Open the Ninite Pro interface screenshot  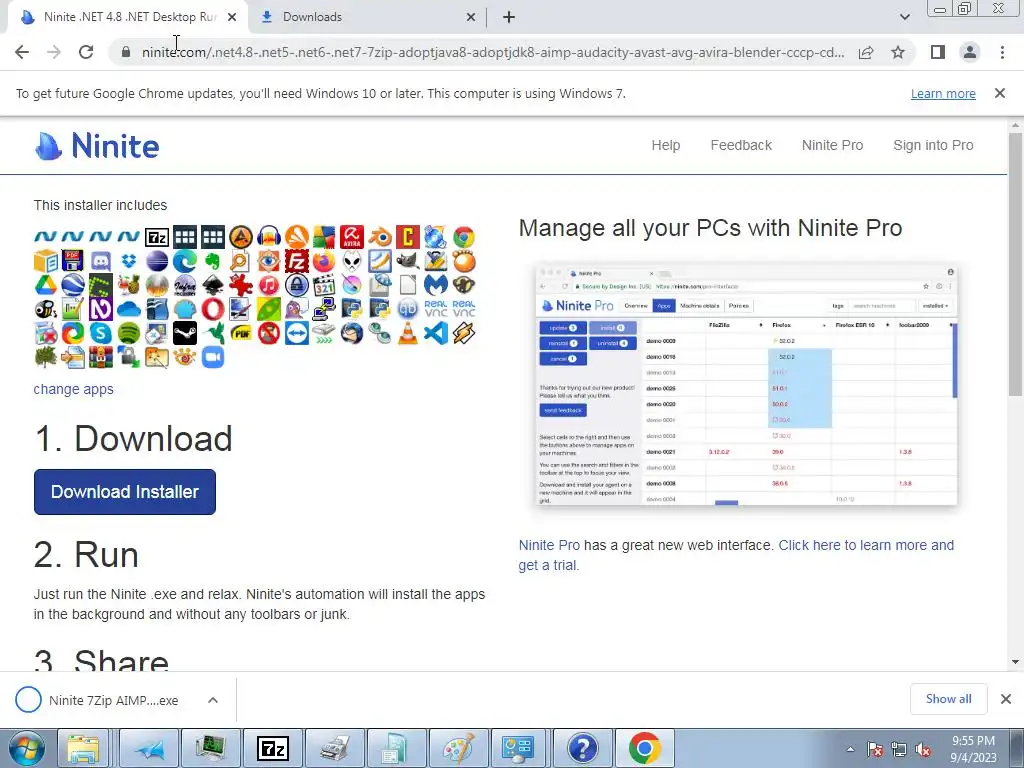click(x=746, y=385)
